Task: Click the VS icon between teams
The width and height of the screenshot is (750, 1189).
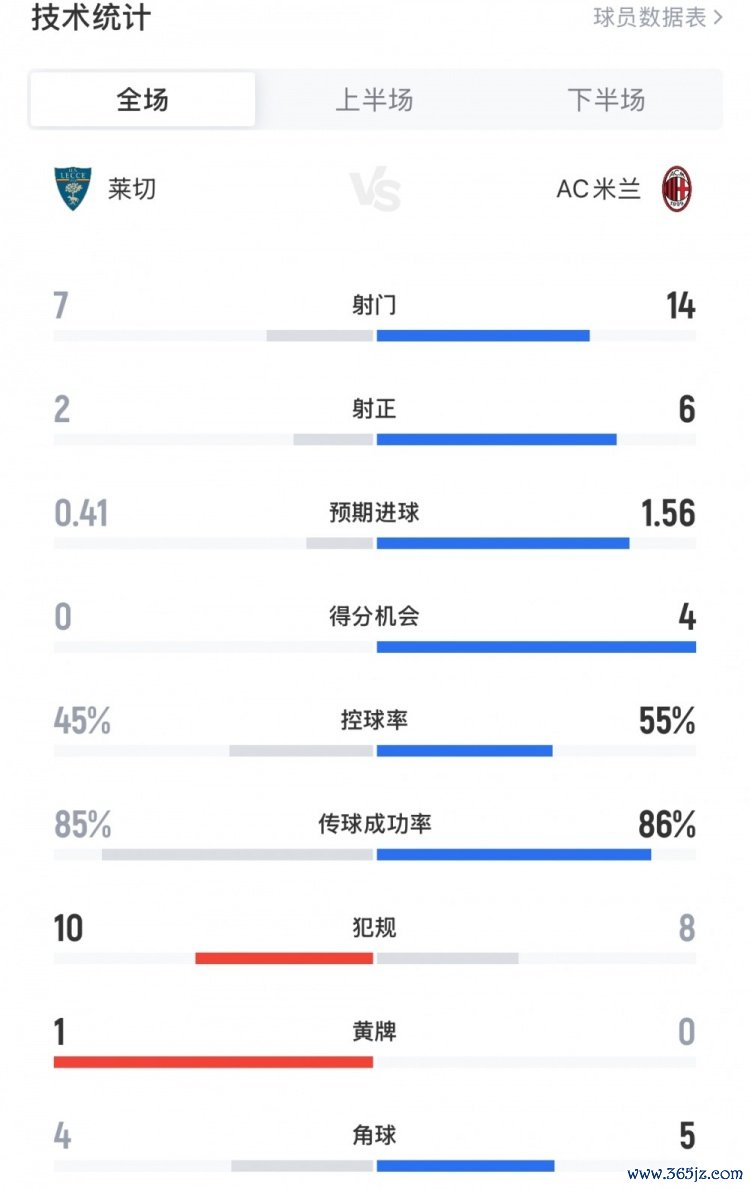Action: click(375, 189)
